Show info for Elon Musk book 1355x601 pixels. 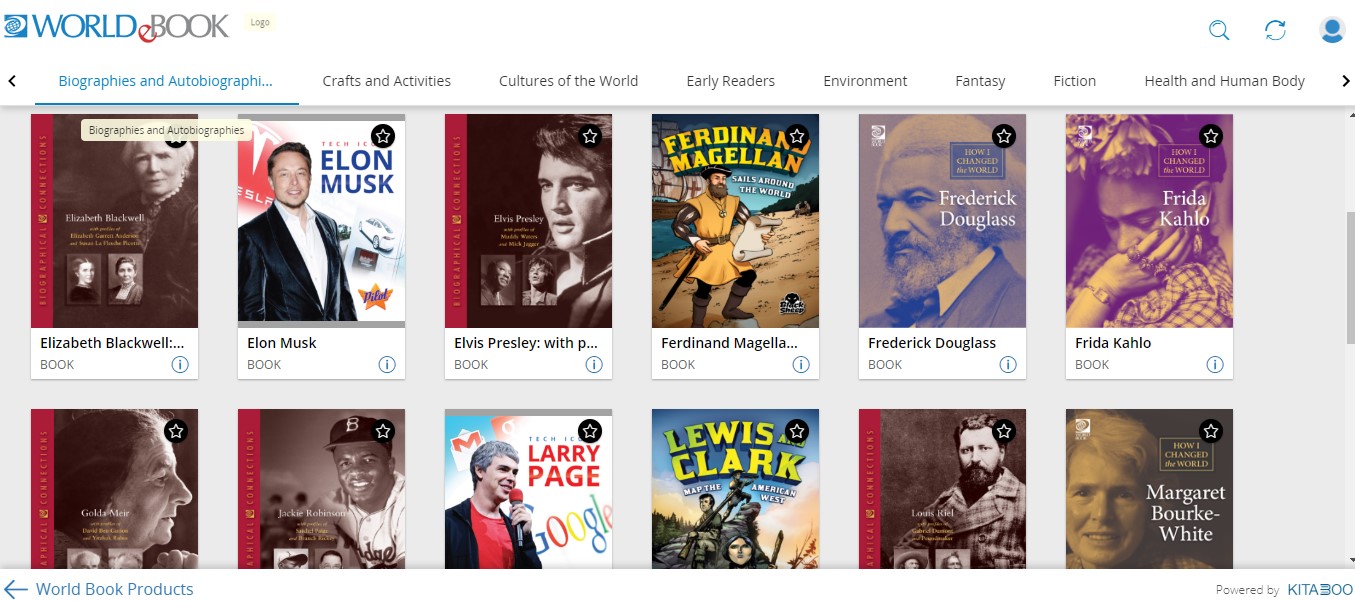pos(387,364)
